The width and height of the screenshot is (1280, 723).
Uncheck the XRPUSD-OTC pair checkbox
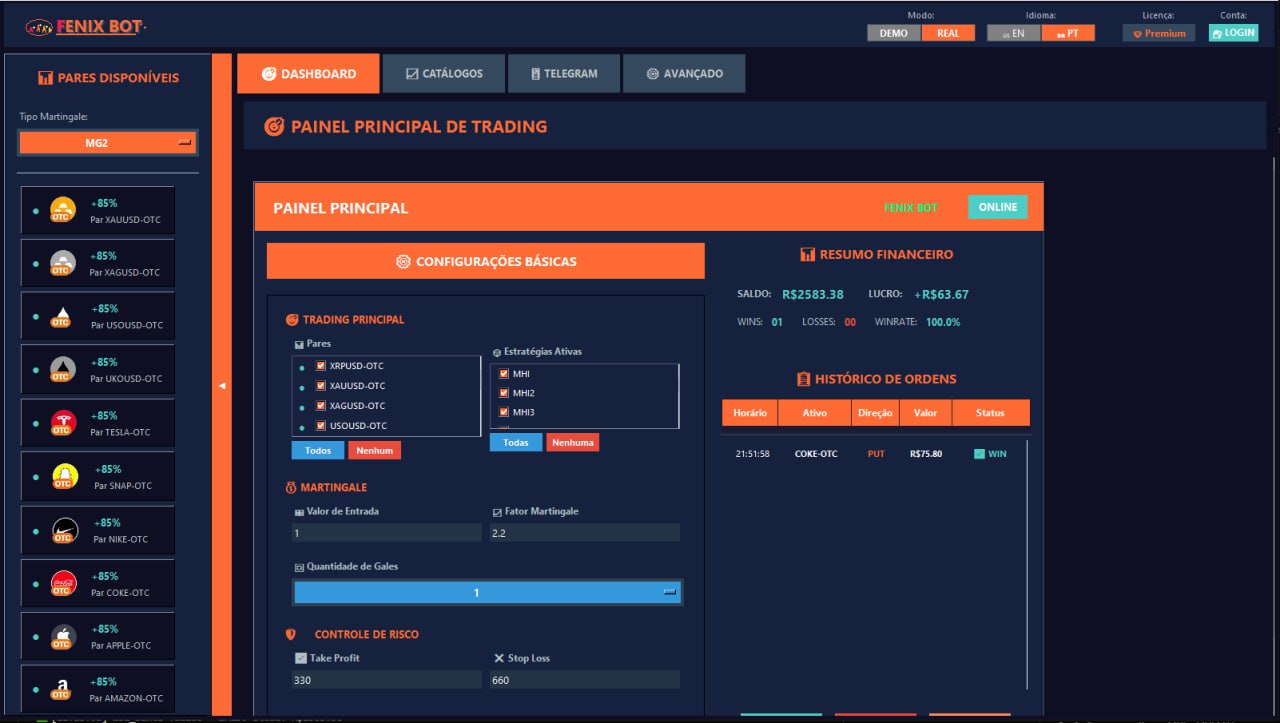(323, 366)
